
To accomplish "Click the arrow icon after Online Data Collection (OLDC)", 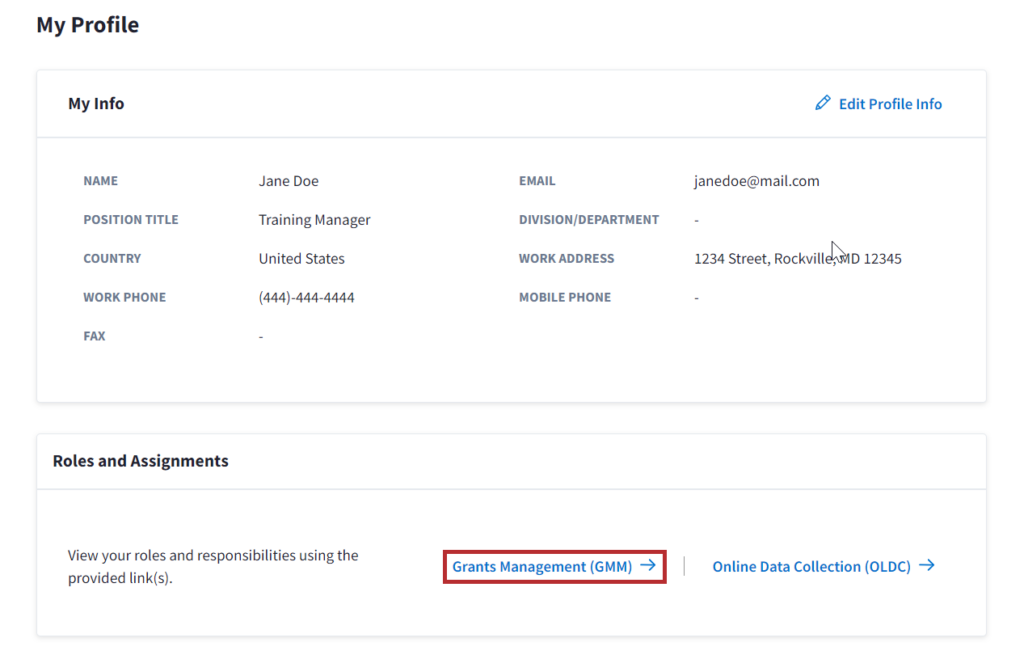I will (x=927, y=565).
